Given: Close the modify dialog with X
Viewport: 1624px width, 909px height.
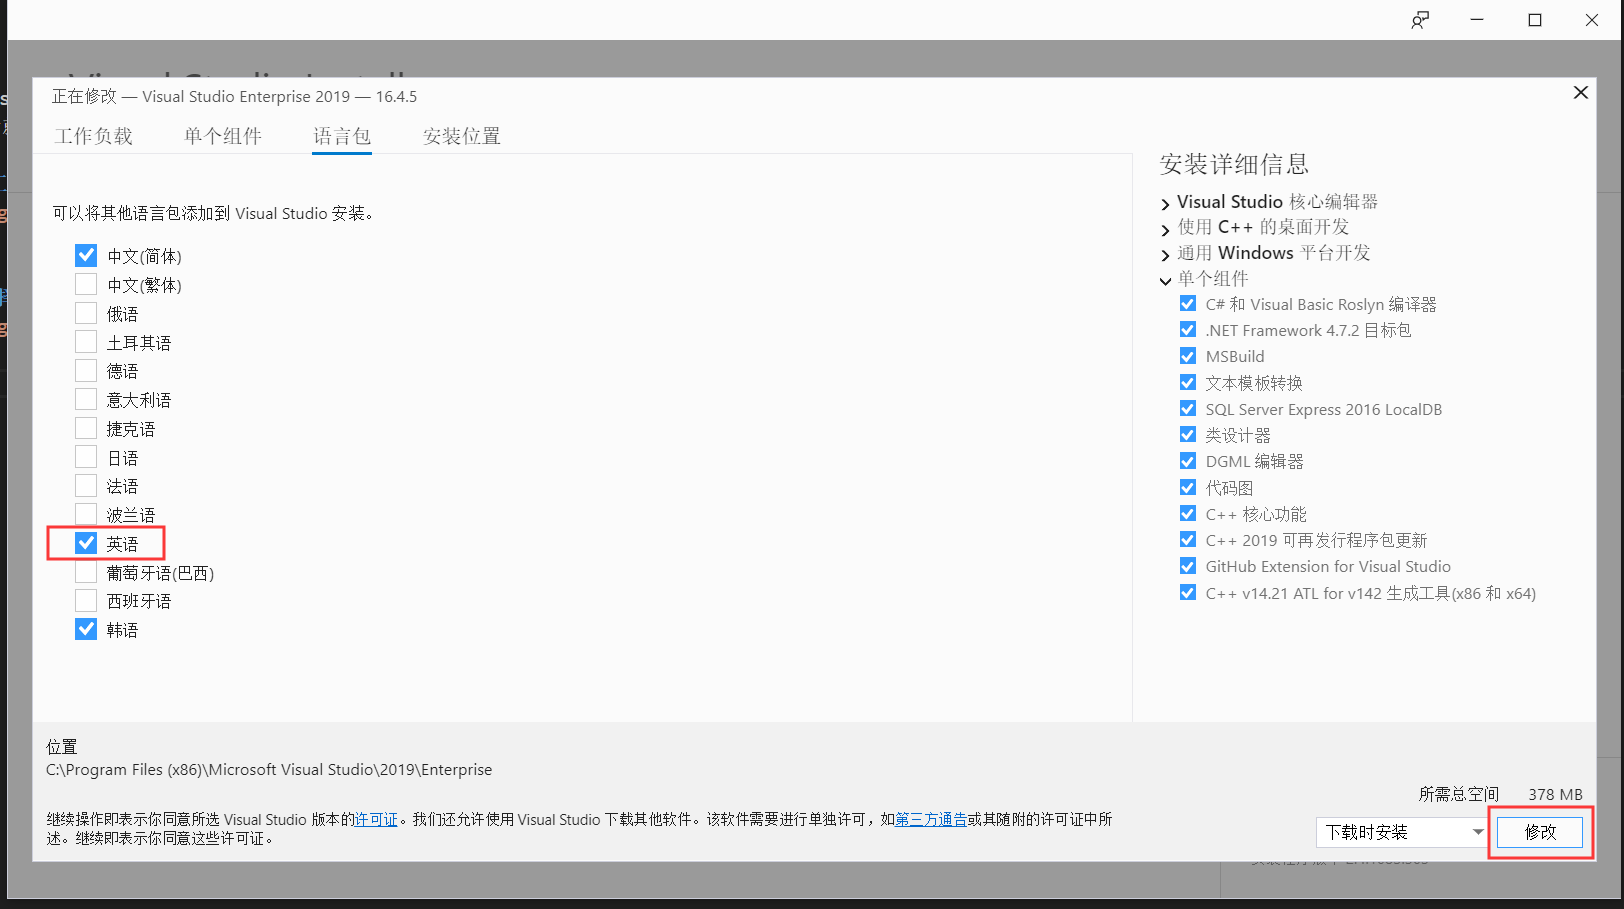Looking at the screenshot, I should pos(1581,92).
